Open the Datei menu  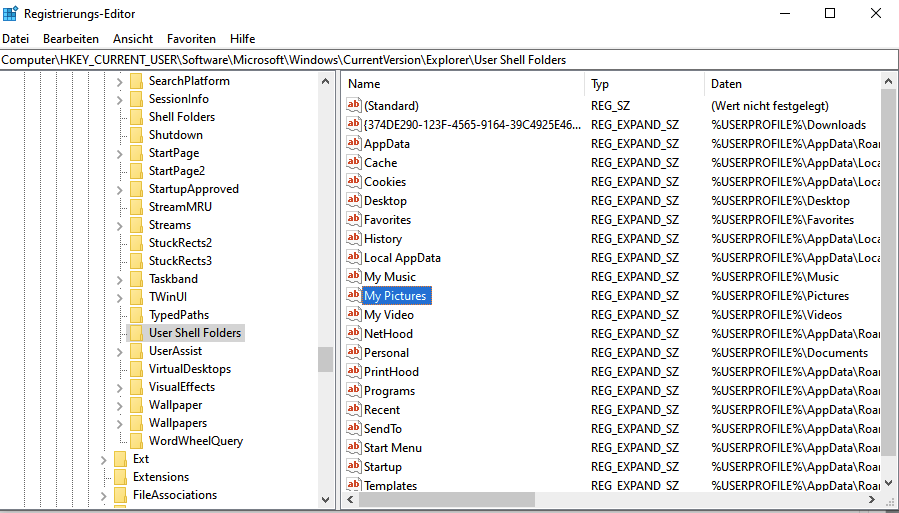[x=15, y=39]
